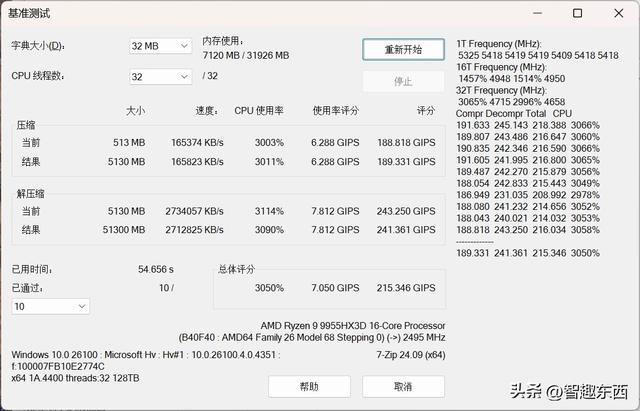This screenshot has width=640, height=411.
Task: Open the 字典大小 32 MB dropdown
Action: [x=160, y=46]
